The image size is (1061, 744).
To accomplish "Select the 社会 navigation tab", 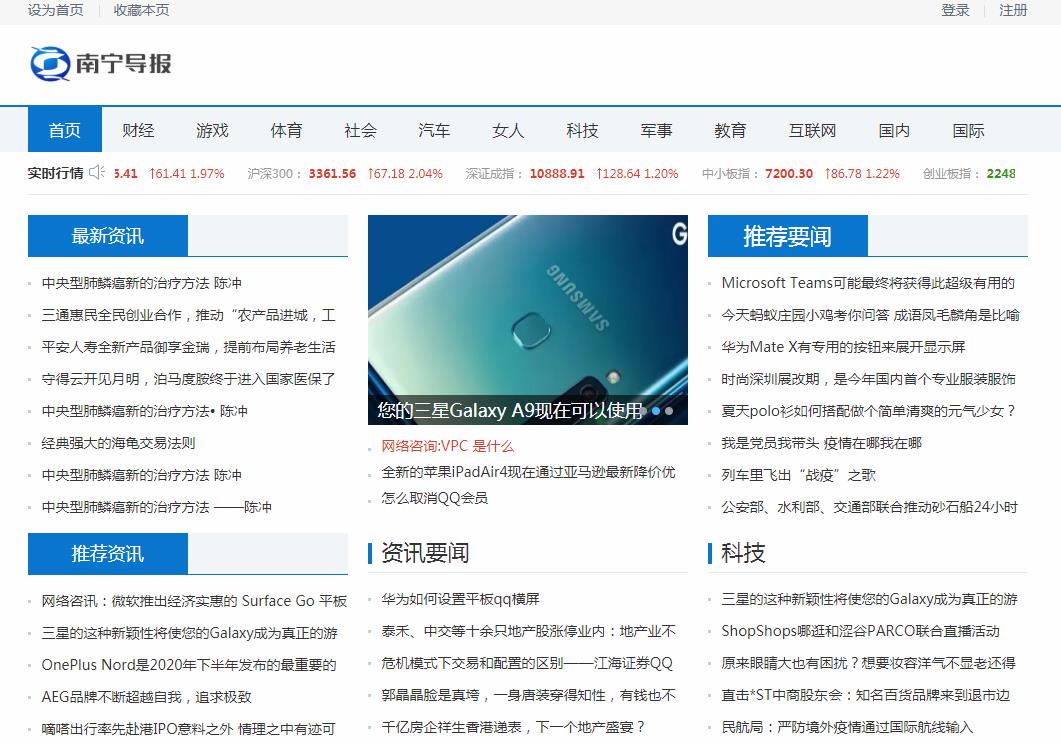I will [x=361, y=130].
